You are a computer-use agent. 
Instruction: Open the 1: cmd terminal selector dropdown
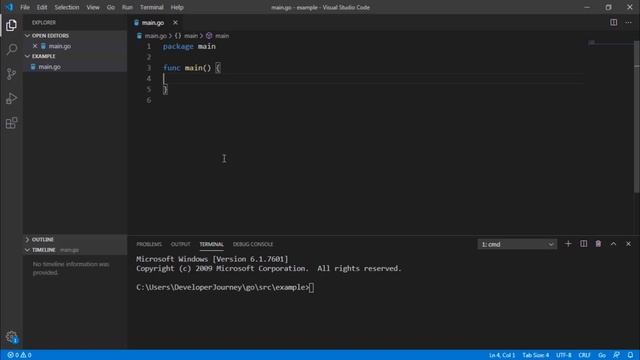pyautogui.click(x=517, y=244)
